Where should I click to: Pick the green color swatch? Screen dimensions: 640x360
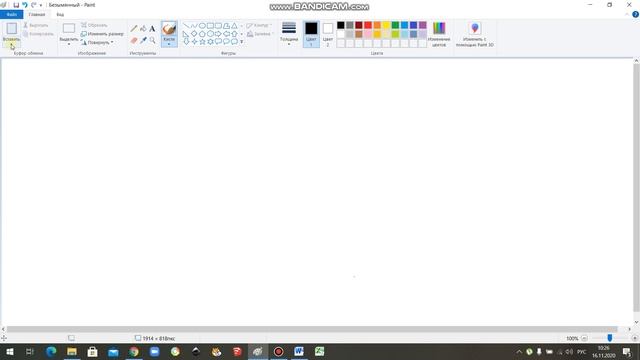tap(395, 25)
